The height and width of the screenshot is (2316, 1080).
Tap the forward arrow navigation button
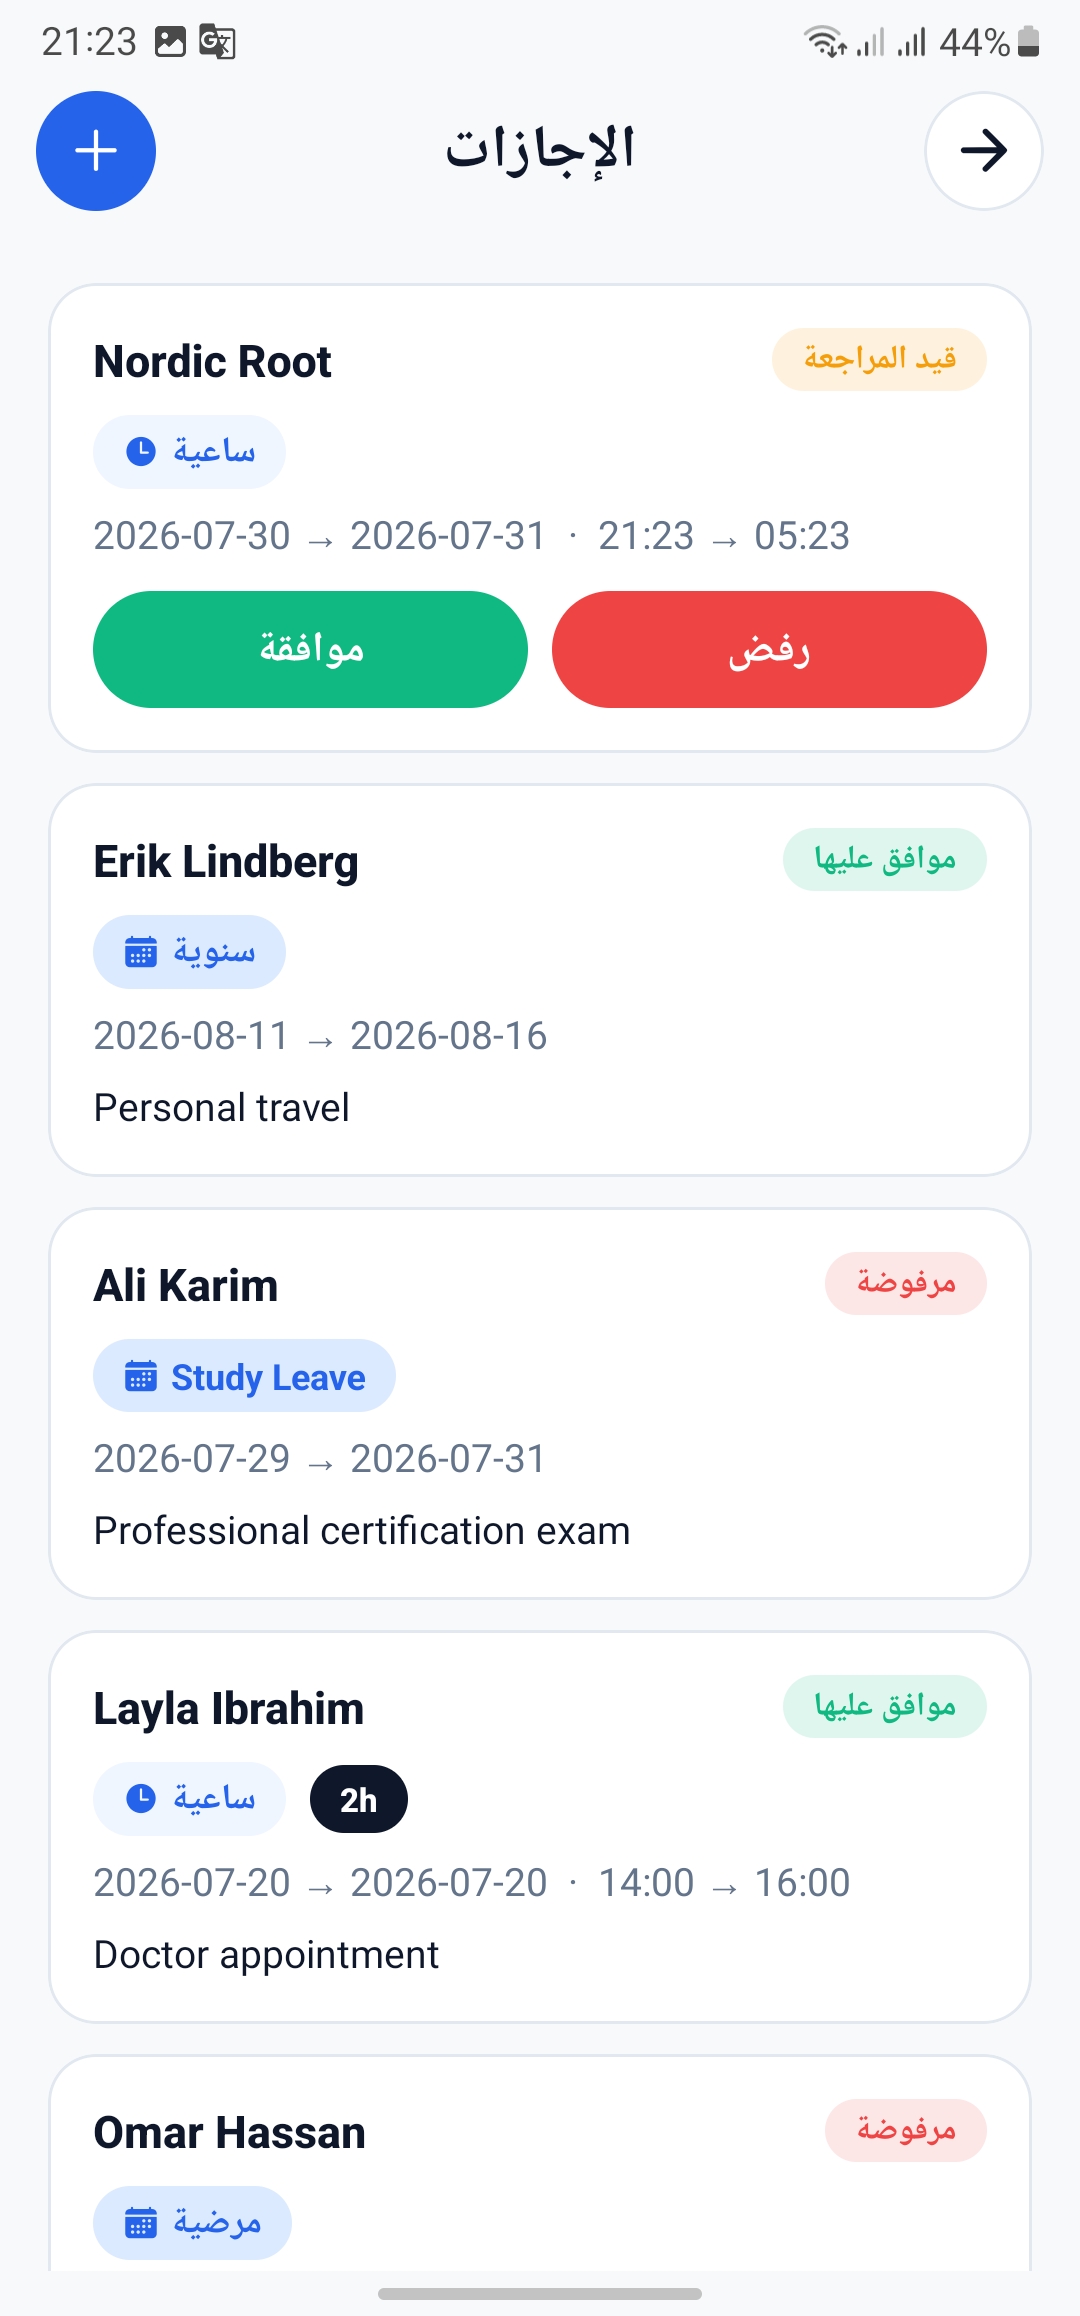984,151
